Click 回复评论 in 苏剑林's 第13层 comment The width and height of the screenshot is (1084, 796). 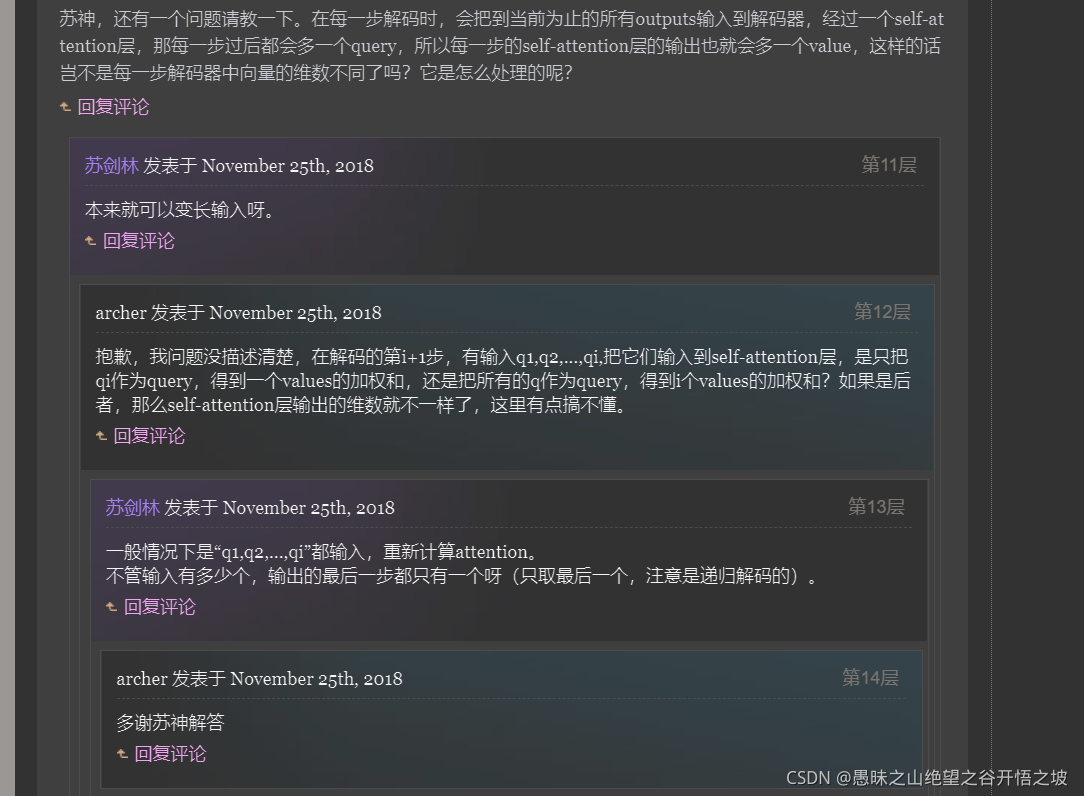point(160,607)
